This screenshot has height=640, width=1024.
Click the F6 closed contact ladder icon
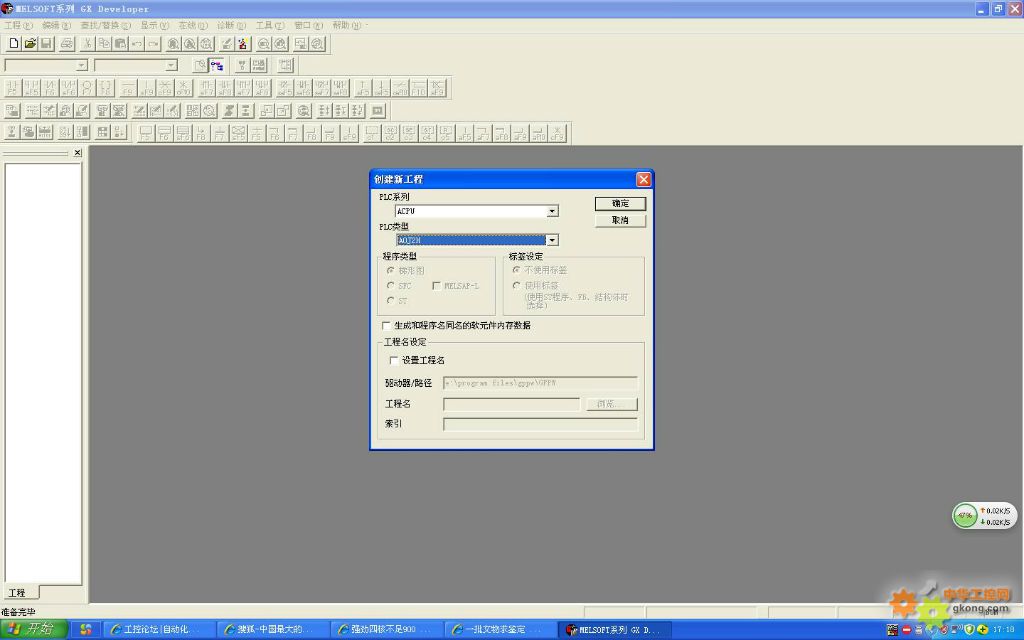pos(50,88)
